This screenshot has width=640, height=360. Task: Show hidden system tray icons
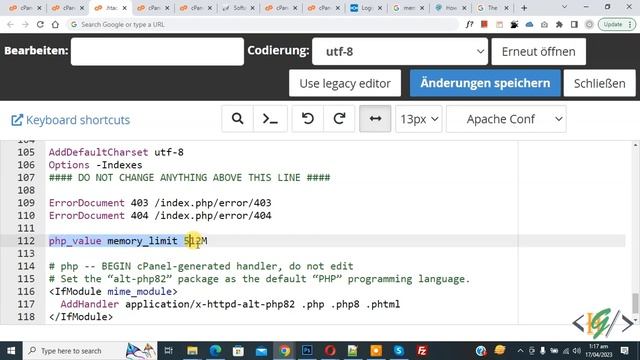pos(520,351)
